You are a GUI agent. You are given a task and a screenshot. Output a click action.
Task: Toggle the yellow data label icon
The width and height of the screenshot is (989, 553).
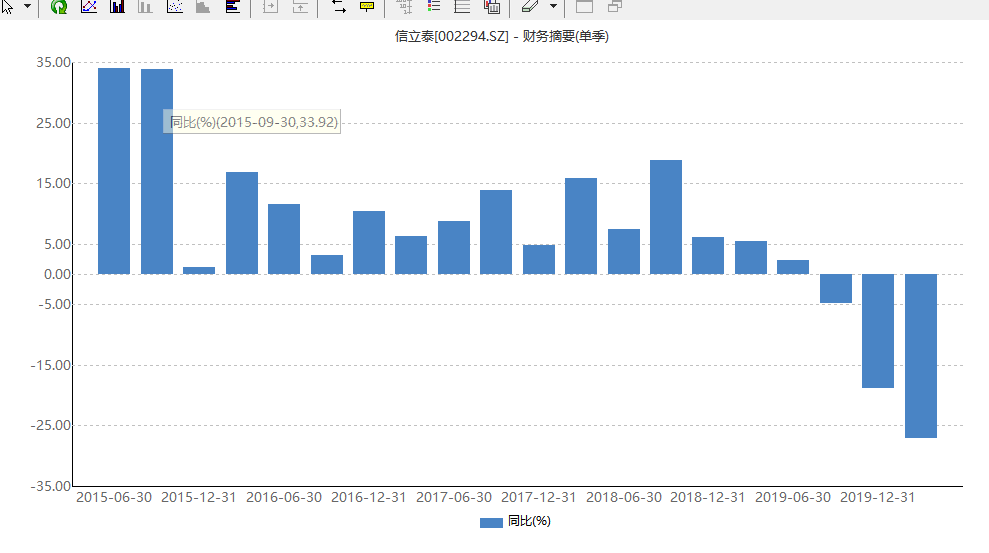click(x=366, y=6)
